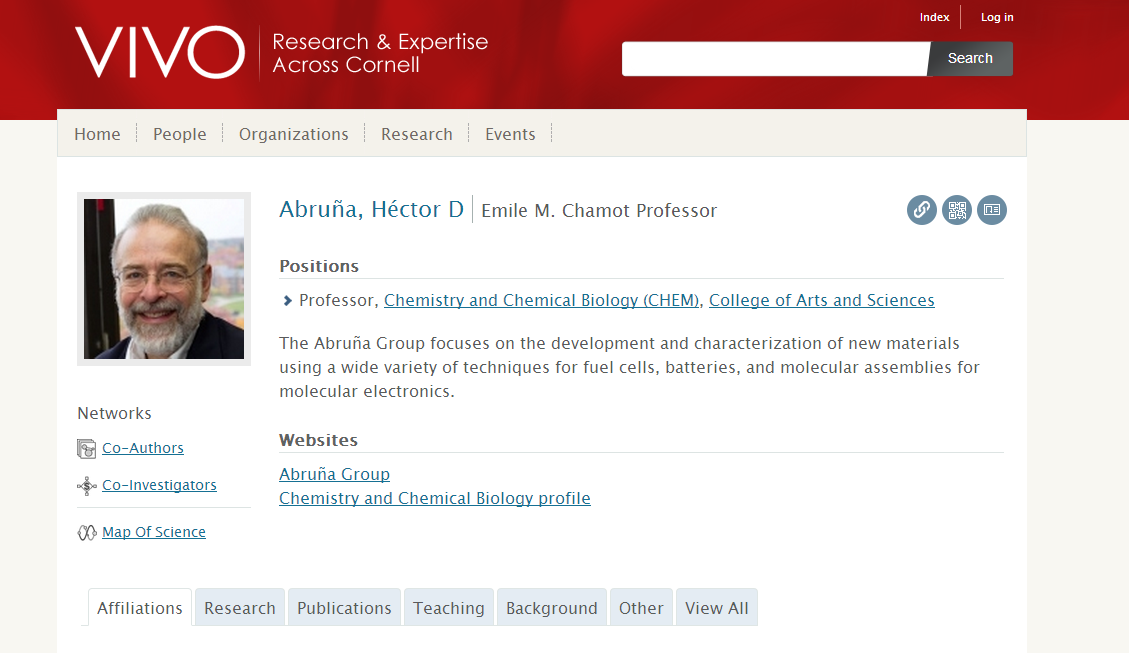This screenshot has height=653, width=1129.
Task: Open Chemistry and Chemical Biology (CHEM) link
Action: (x=541, y=300)
